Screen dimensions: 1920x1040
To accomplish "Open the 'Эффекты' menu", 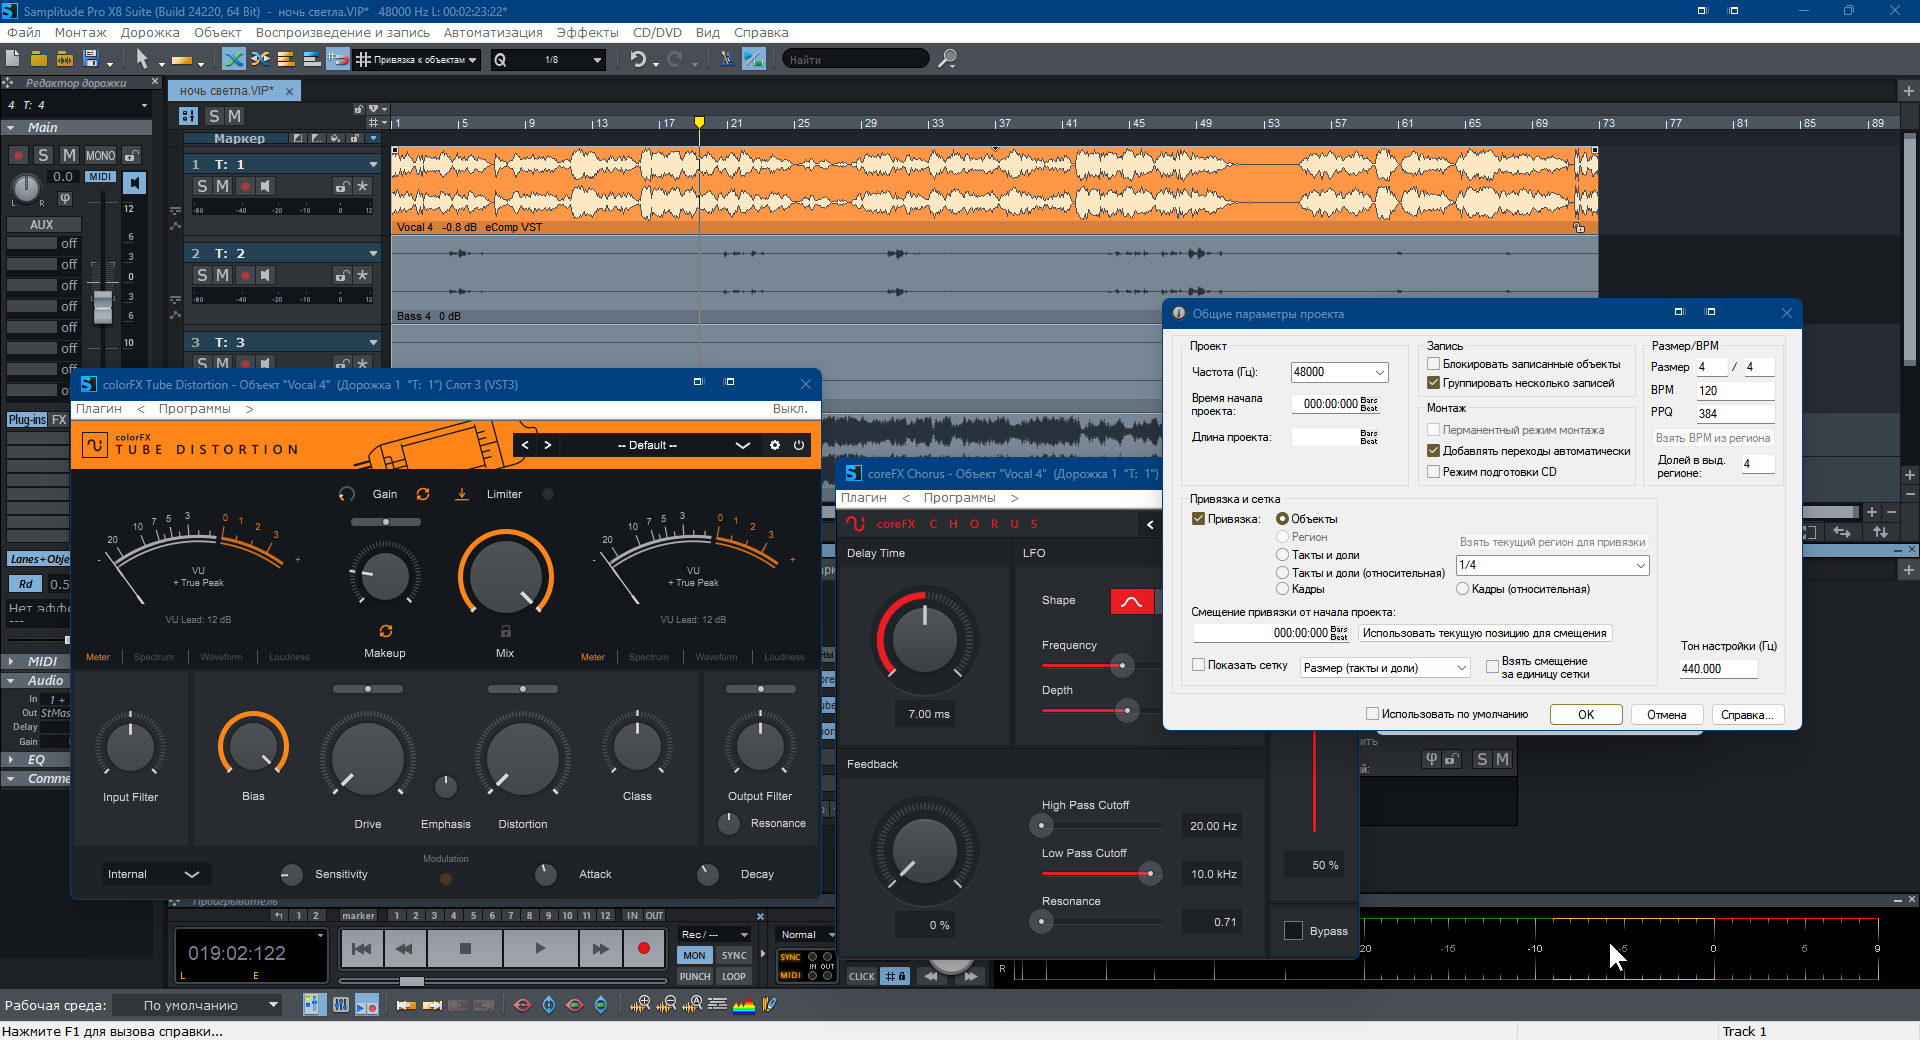I will click(x=587, y=32).
